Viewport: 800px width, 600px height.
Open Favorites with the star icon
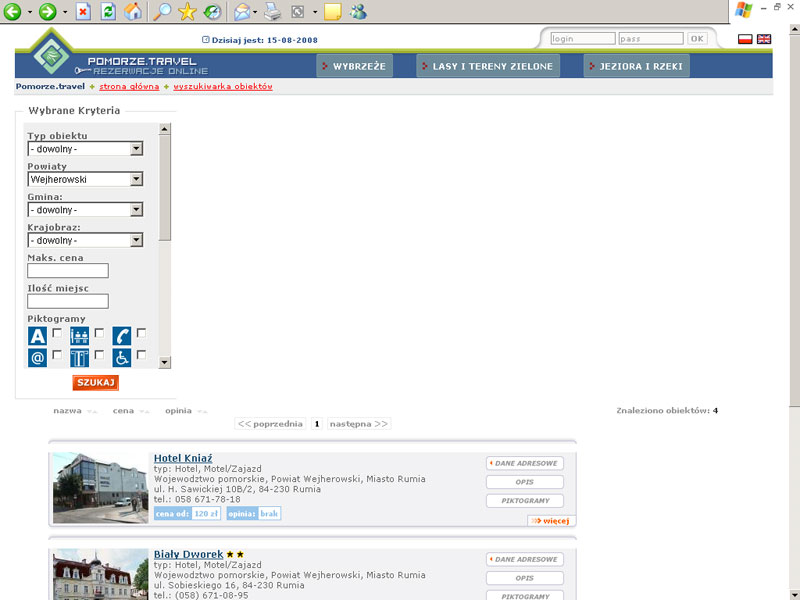point(187,11)
